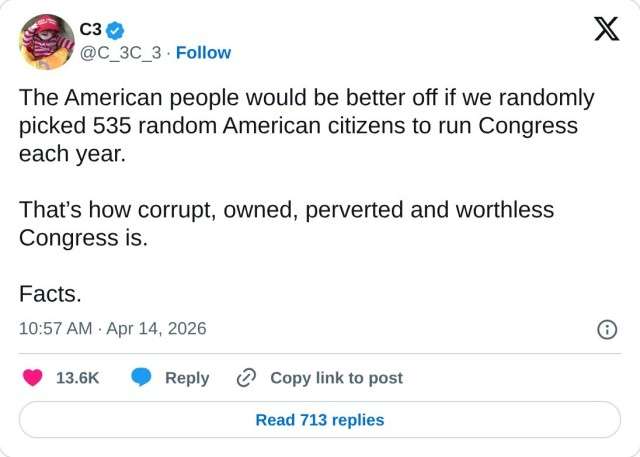640x457 pixels.
Task: Click the sentence about corrupt Congress
Action: pos(286,211)
